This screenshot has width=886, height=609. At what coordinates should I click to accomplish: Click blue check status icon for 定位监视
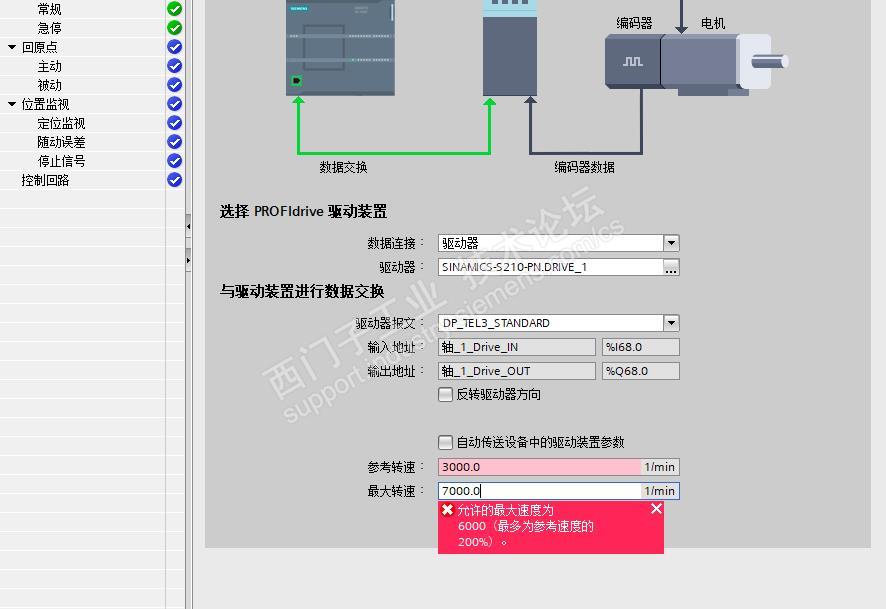[175, 123]
